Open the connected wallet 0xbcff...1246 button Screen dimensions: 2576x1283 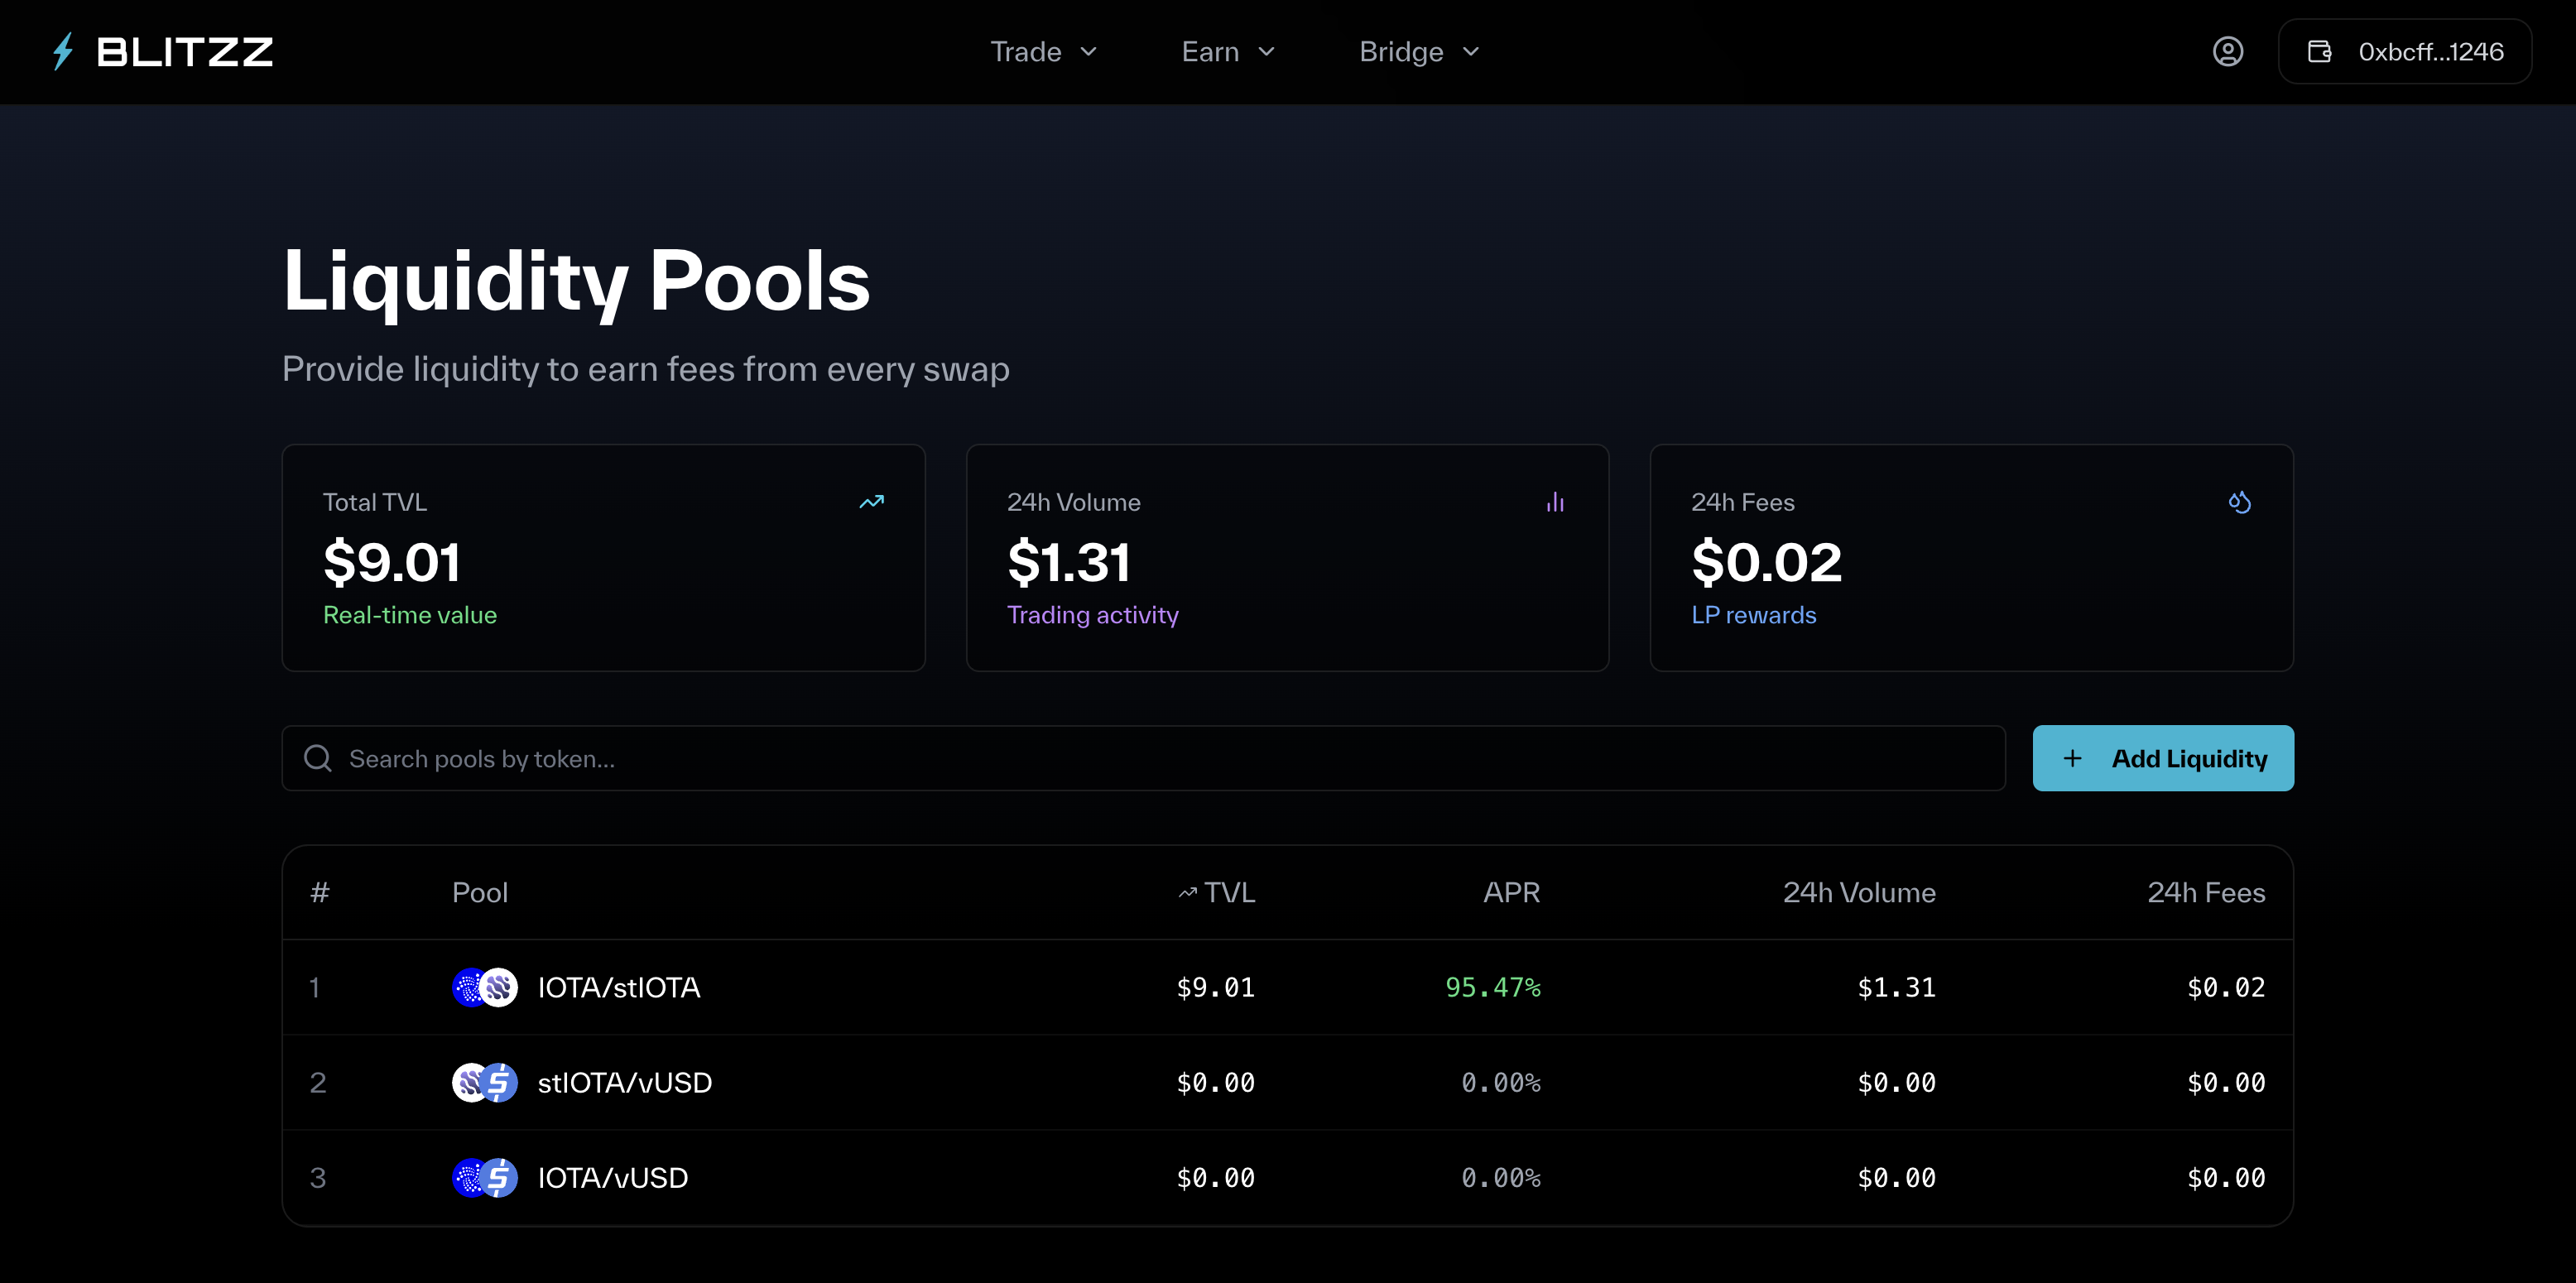tap(2404, 52)
